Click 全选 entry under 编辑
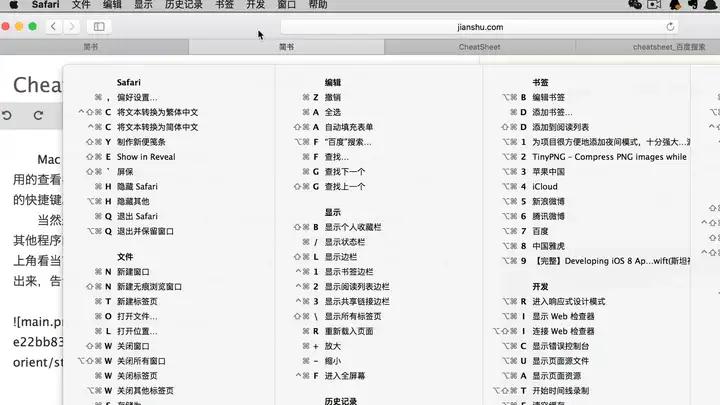The width and height of the screenshot is (720, 405). 333,112
